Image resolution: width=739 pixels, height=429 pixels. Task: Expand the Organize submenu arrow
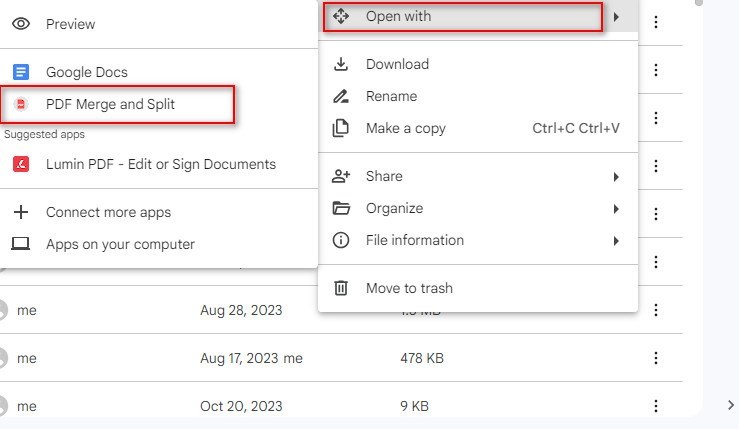(616, 209)
